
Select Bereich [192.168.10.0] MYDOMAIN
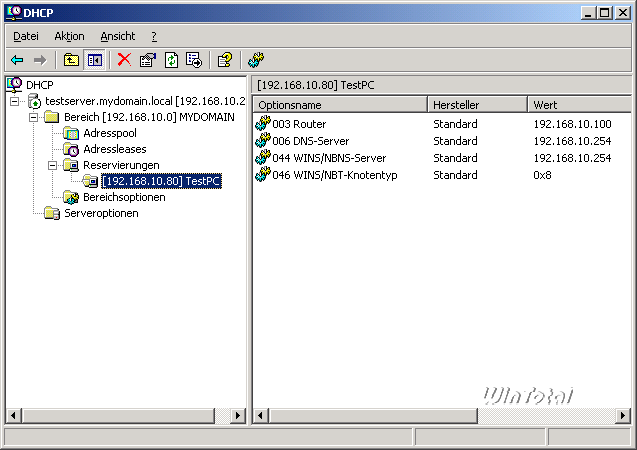point(149,117)
